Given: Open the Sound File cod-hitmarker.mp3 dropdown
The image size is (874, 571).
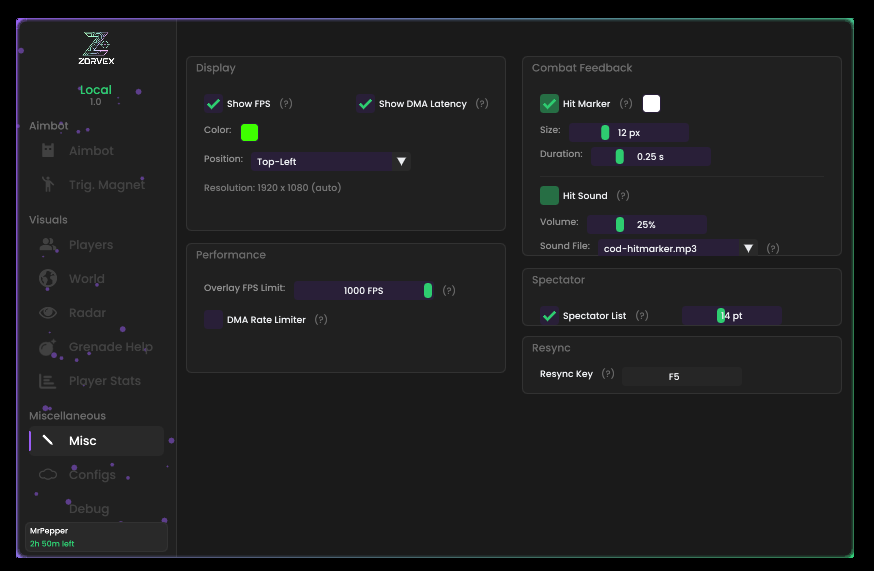Looking at the screenshot, I should point(677,248).
